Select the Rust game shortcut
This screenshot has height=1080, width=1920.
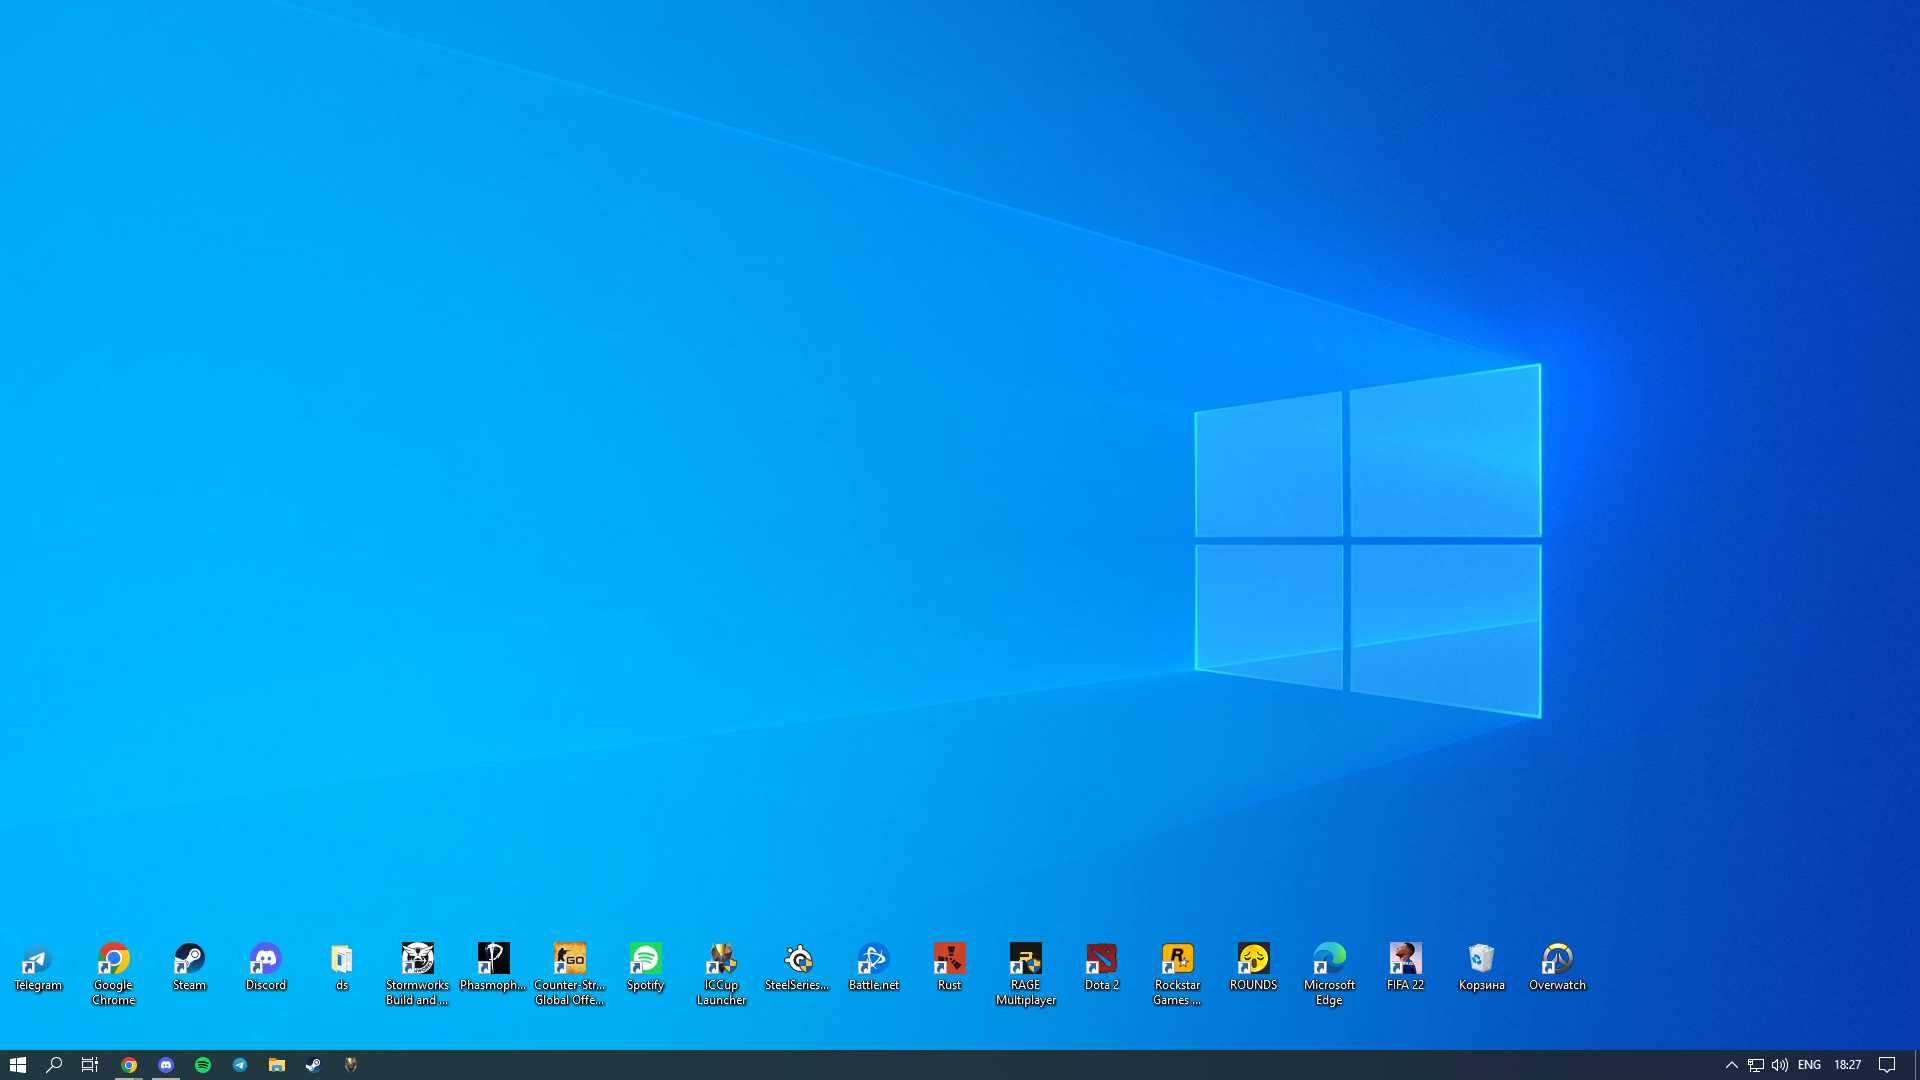[x=949, y=966]
